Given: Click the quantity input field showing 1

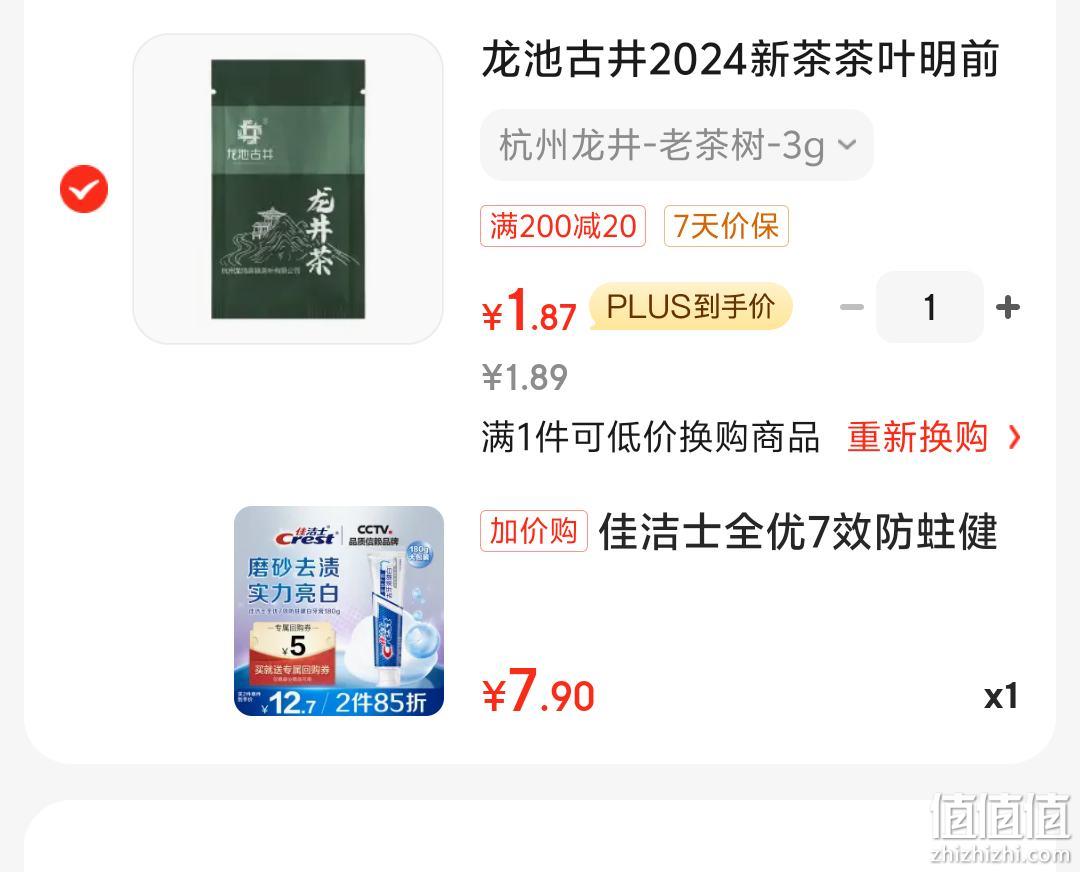Looking at the screenshot, I should pyautogui.click(x=930, y=307).
